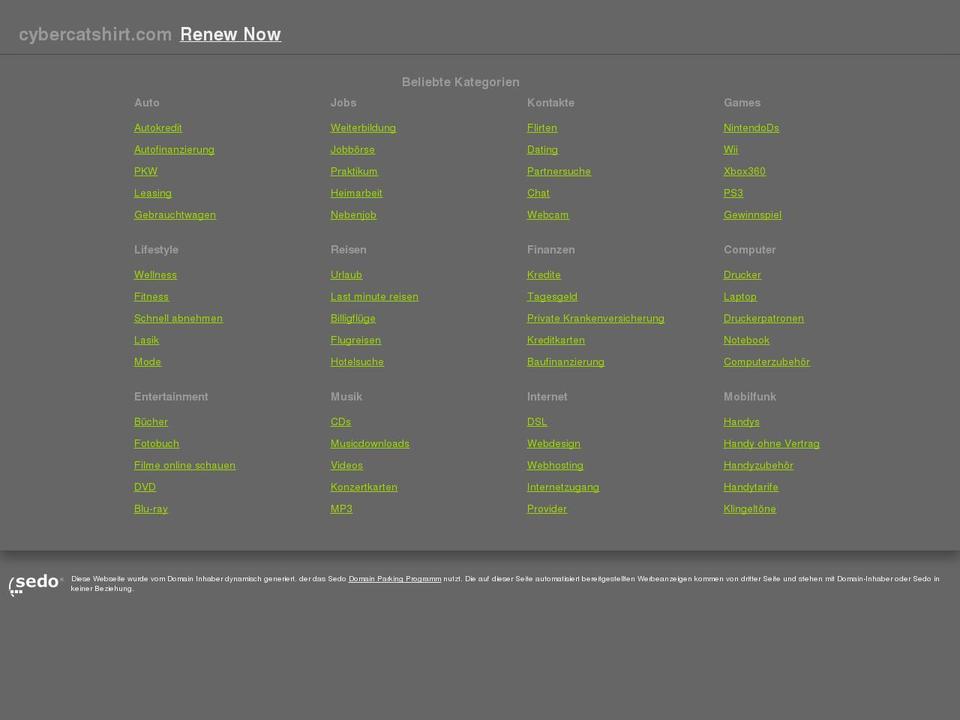960x720 pixels.
Task: Open the Leasing link
Action: click(152, 193)
